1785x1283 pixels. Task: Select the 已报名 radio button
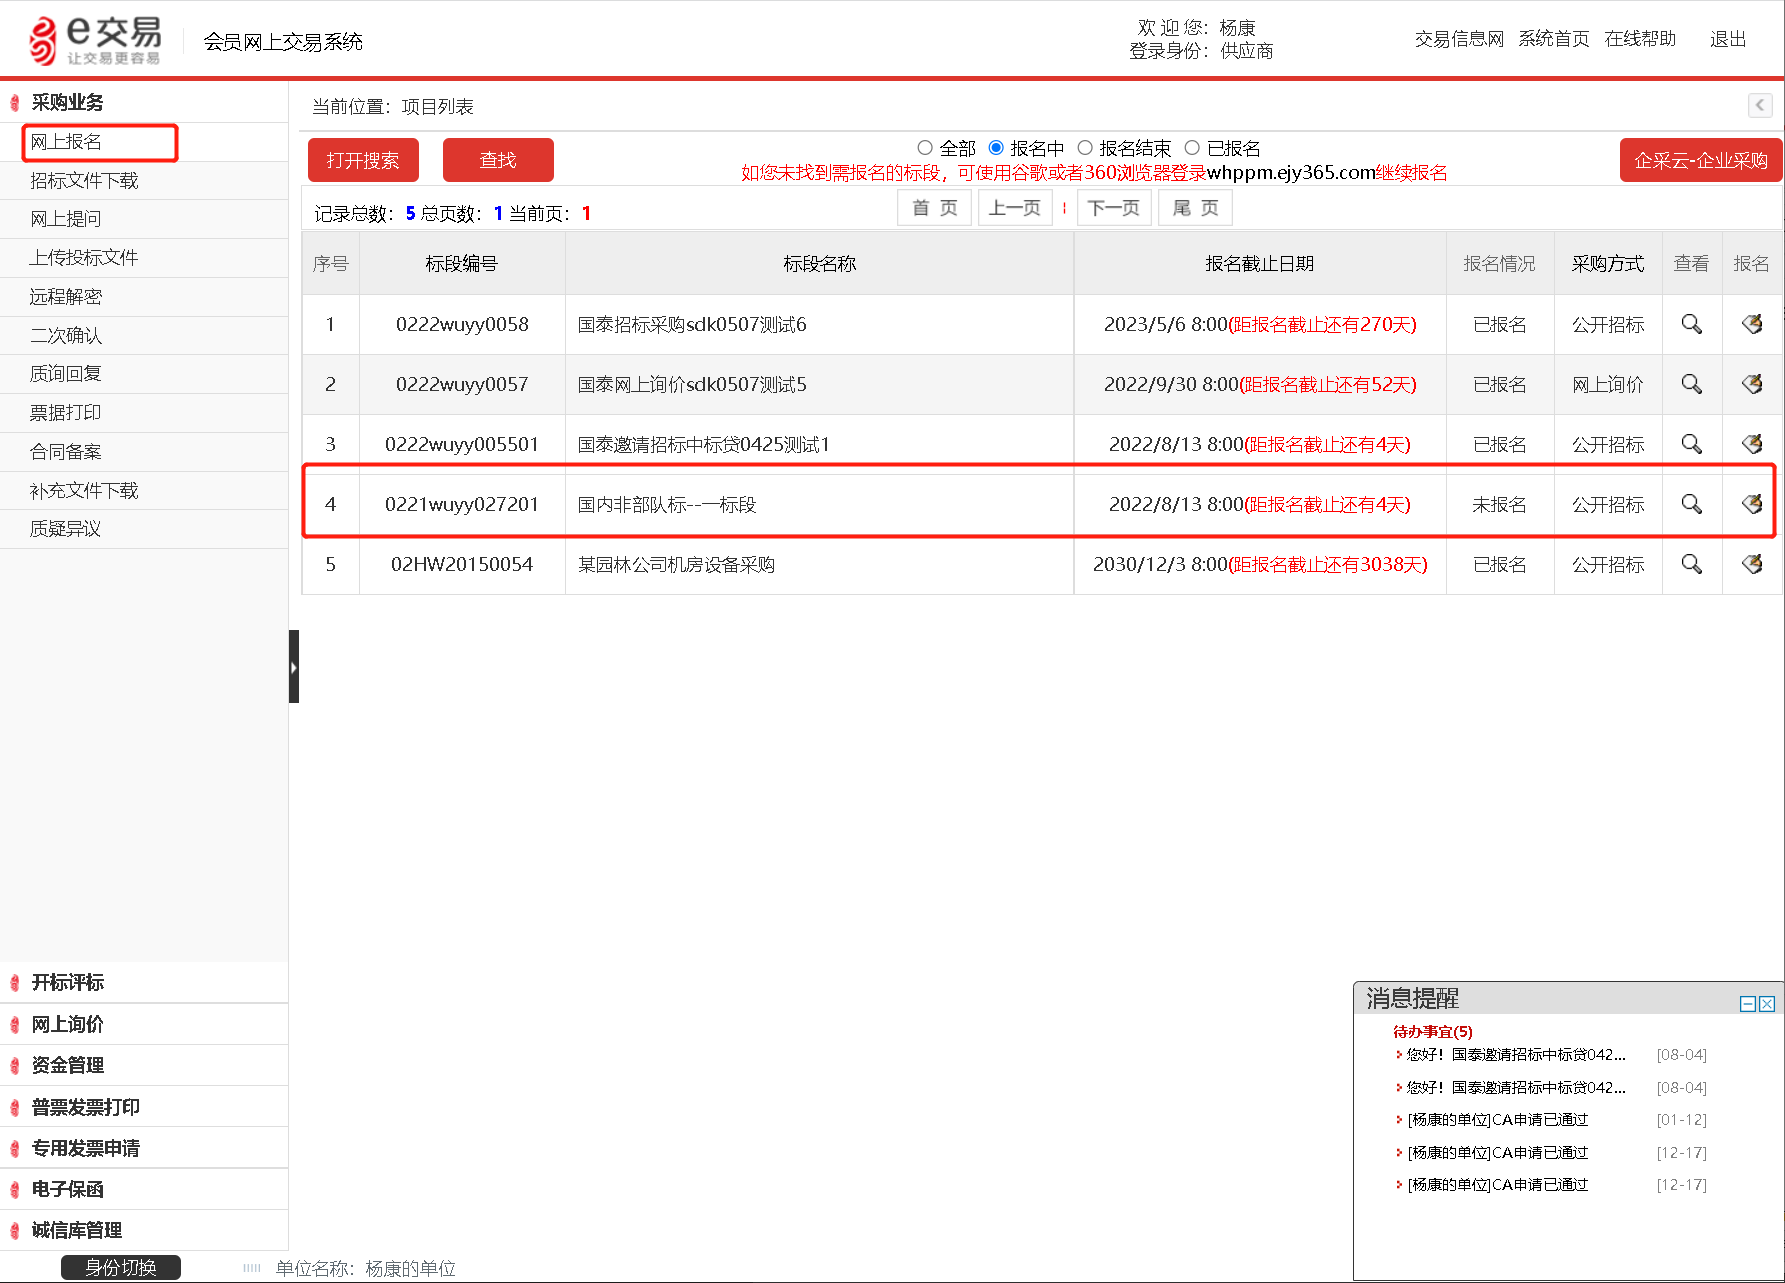click(x=1192, y=148)
